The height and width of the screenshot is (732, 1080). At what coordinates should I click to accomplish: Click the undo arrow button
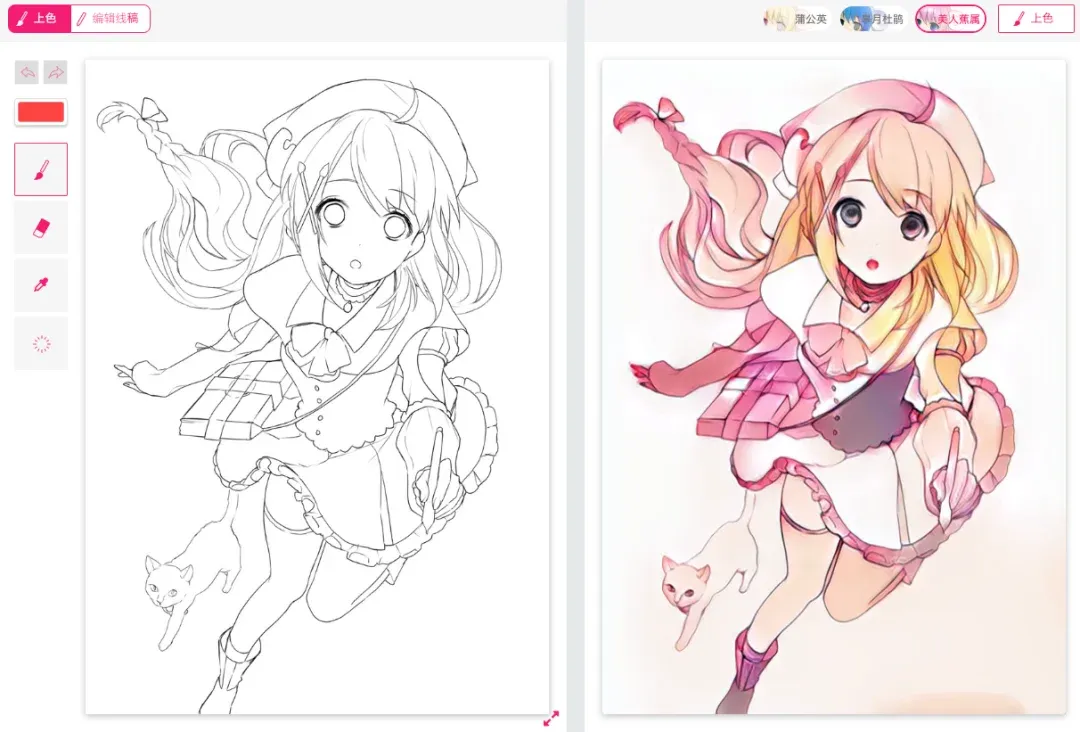click(27, 72)
